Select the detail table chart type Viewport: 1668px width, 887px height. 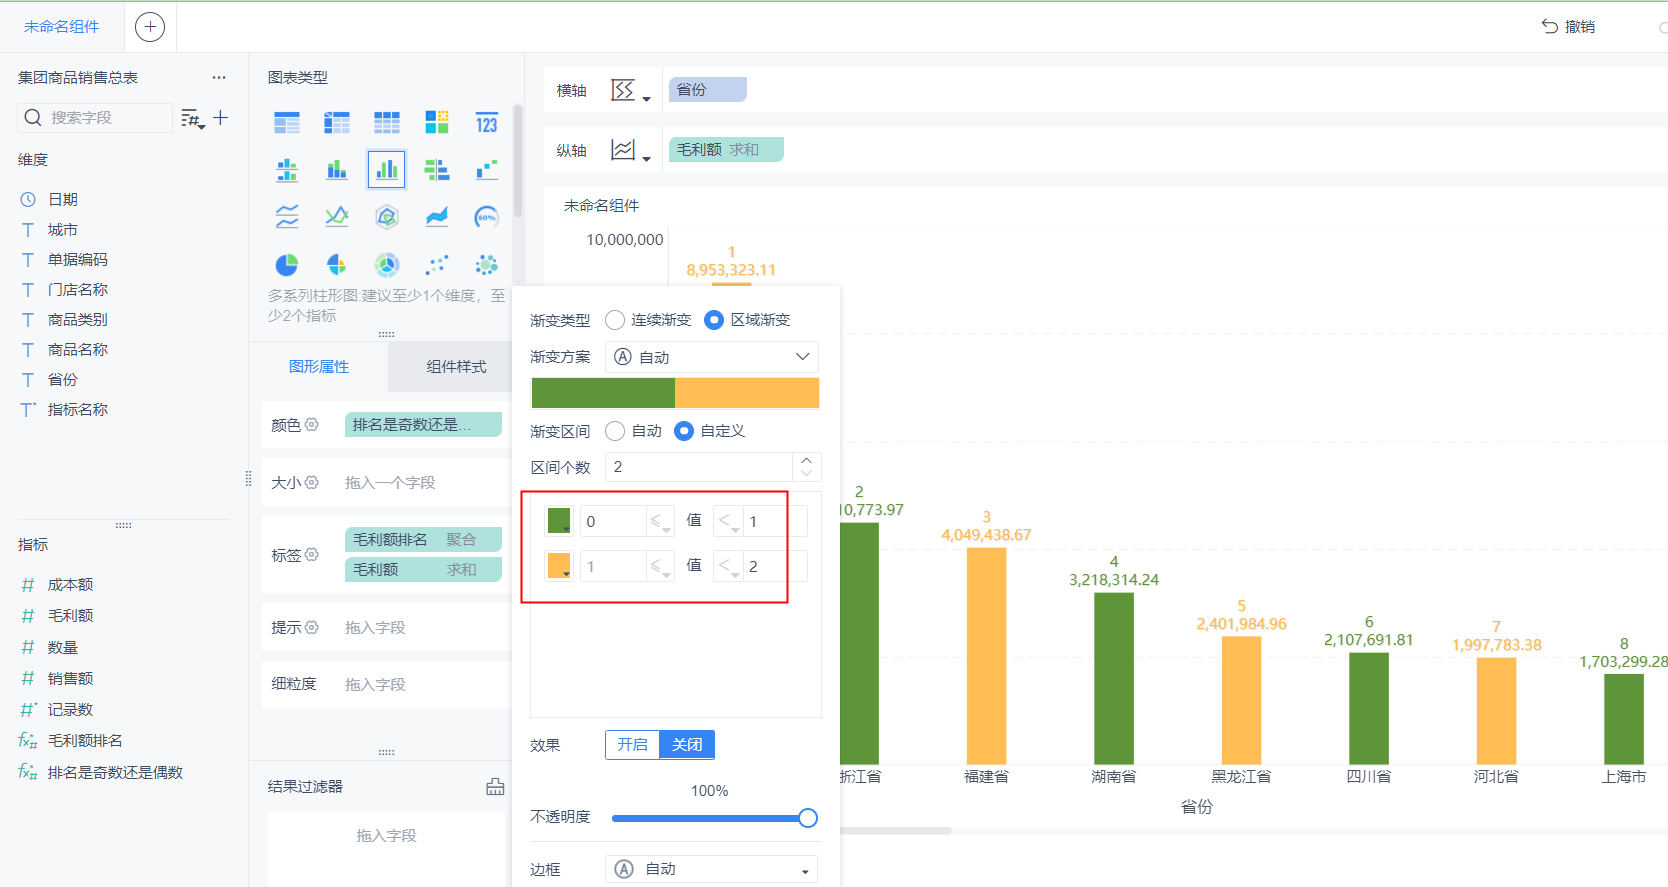click(x=387, y=123)
